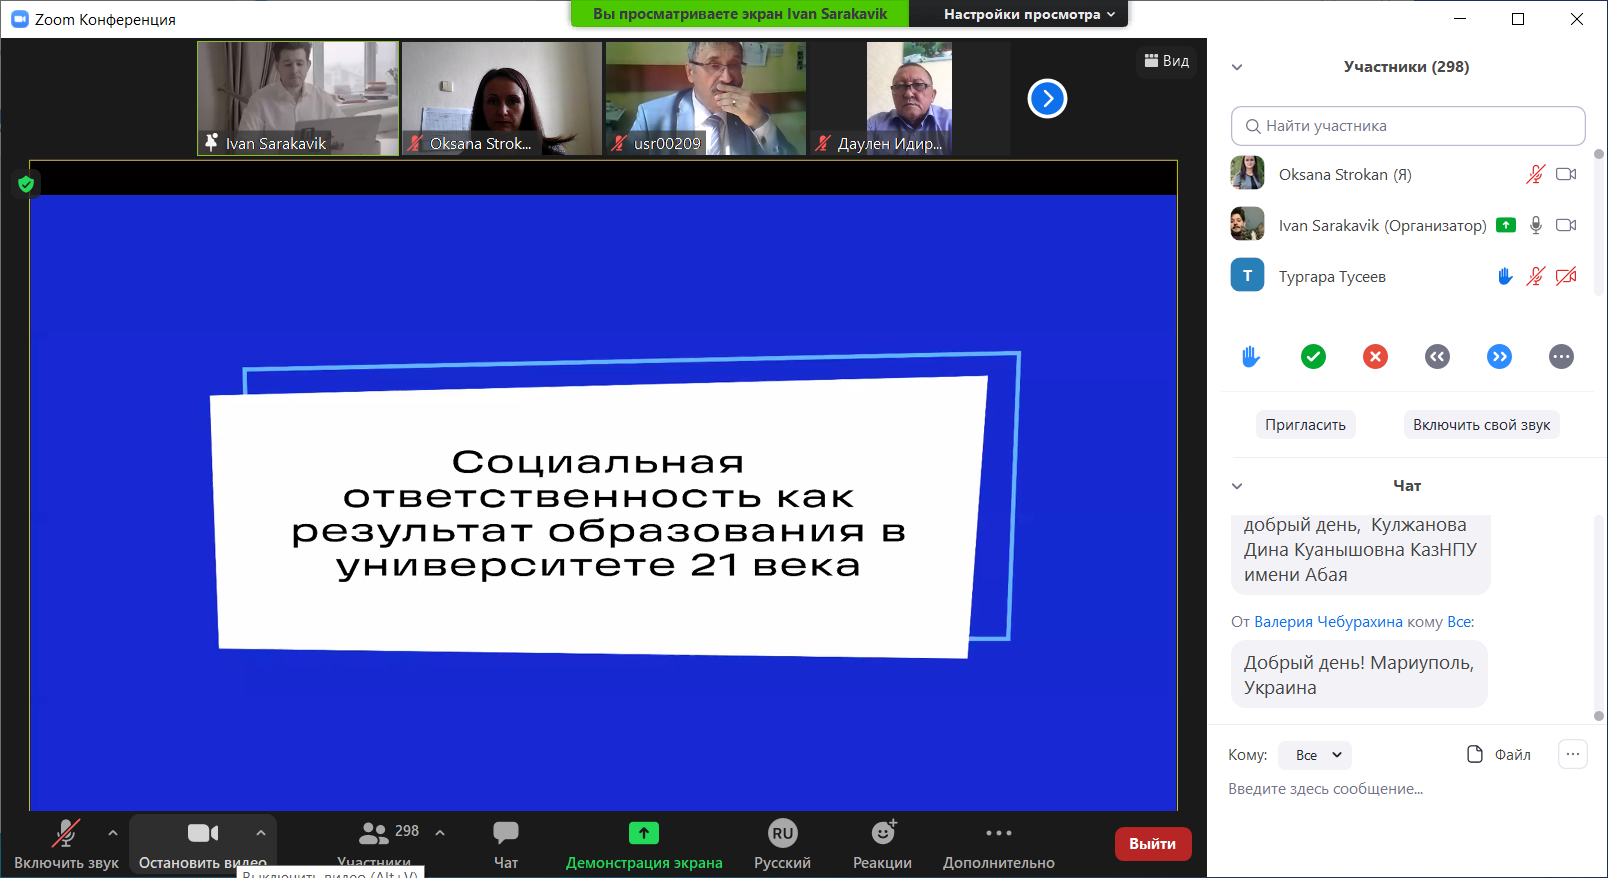Start Демонстрация экрана screen share
1608x878 pixels.
click(644, 845)
